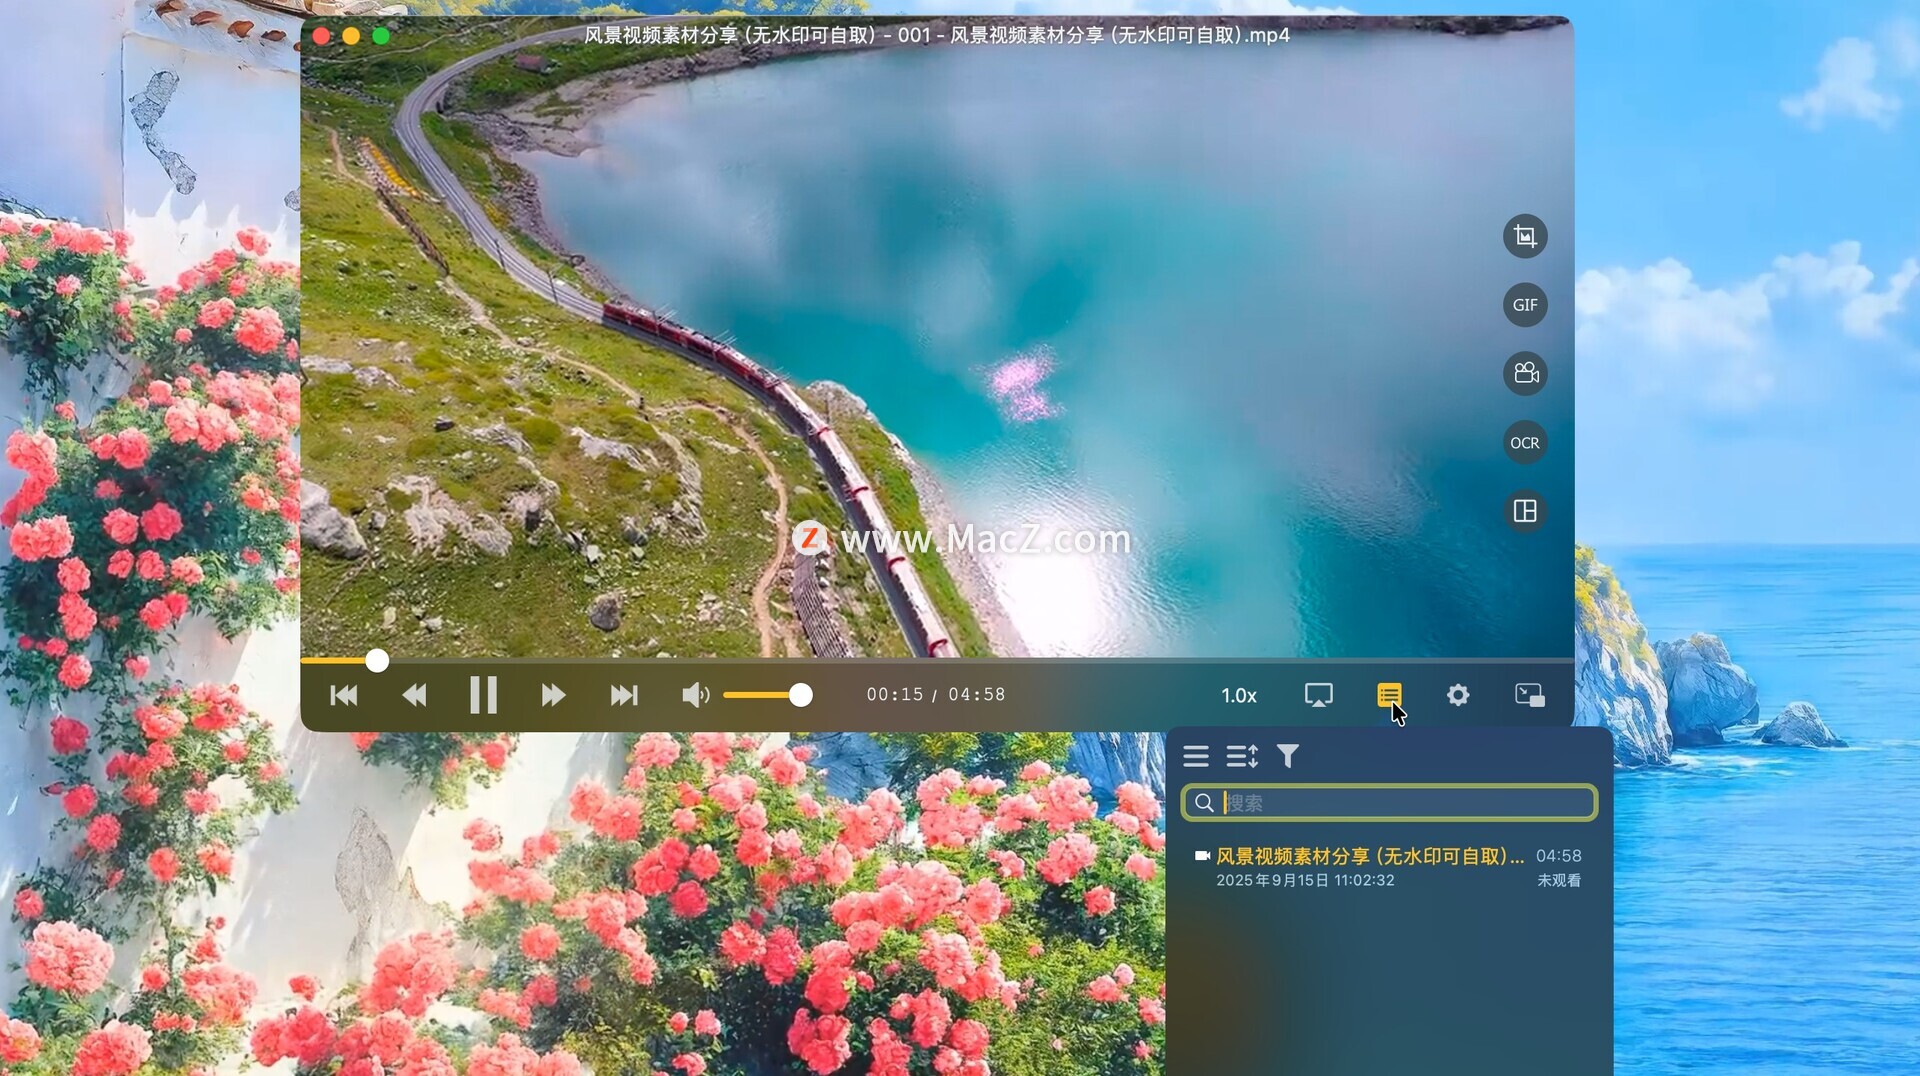Click the playlist search field

coord(1400,803)
